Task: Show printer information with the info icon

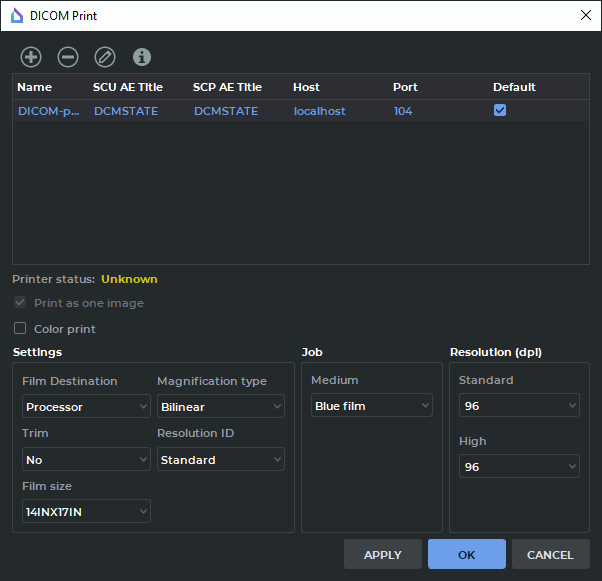Action: [x=142, y=57]
